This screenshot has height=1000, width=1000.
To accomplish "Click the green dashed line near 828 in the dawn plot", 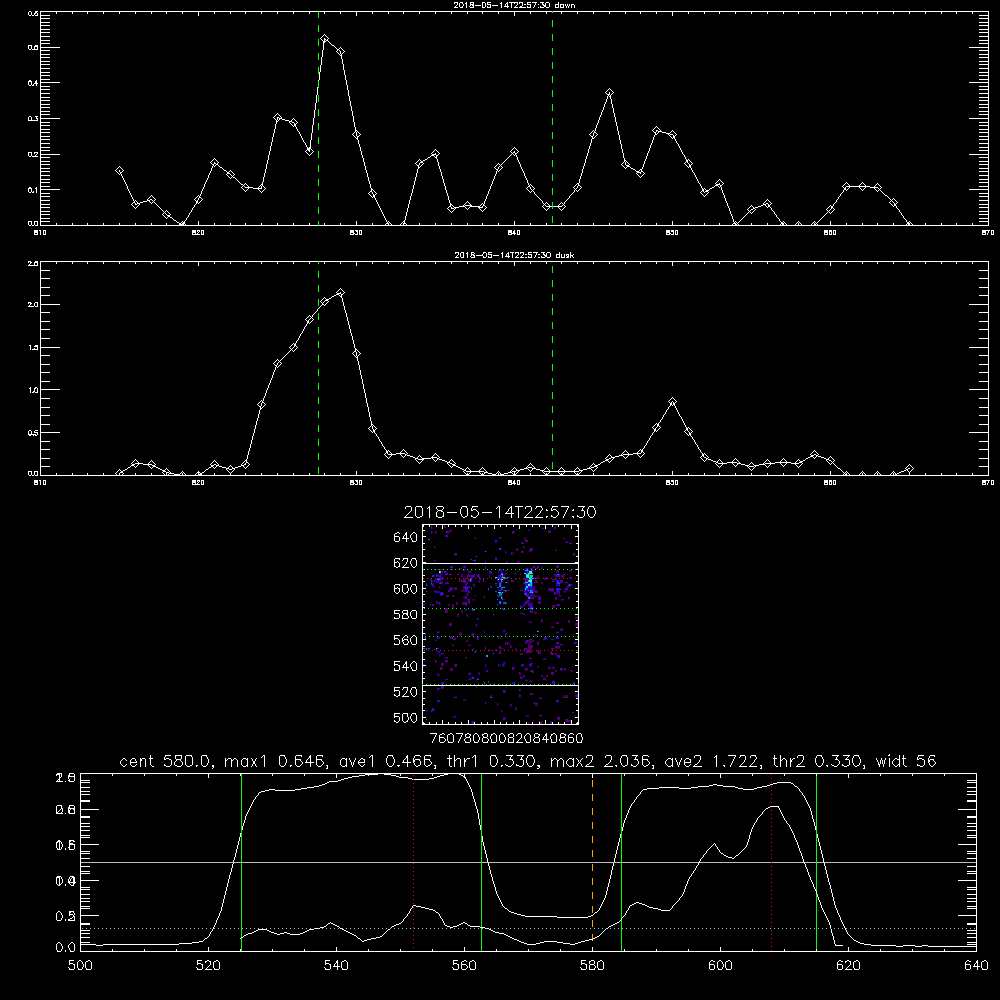I will (x=318, y=118).
